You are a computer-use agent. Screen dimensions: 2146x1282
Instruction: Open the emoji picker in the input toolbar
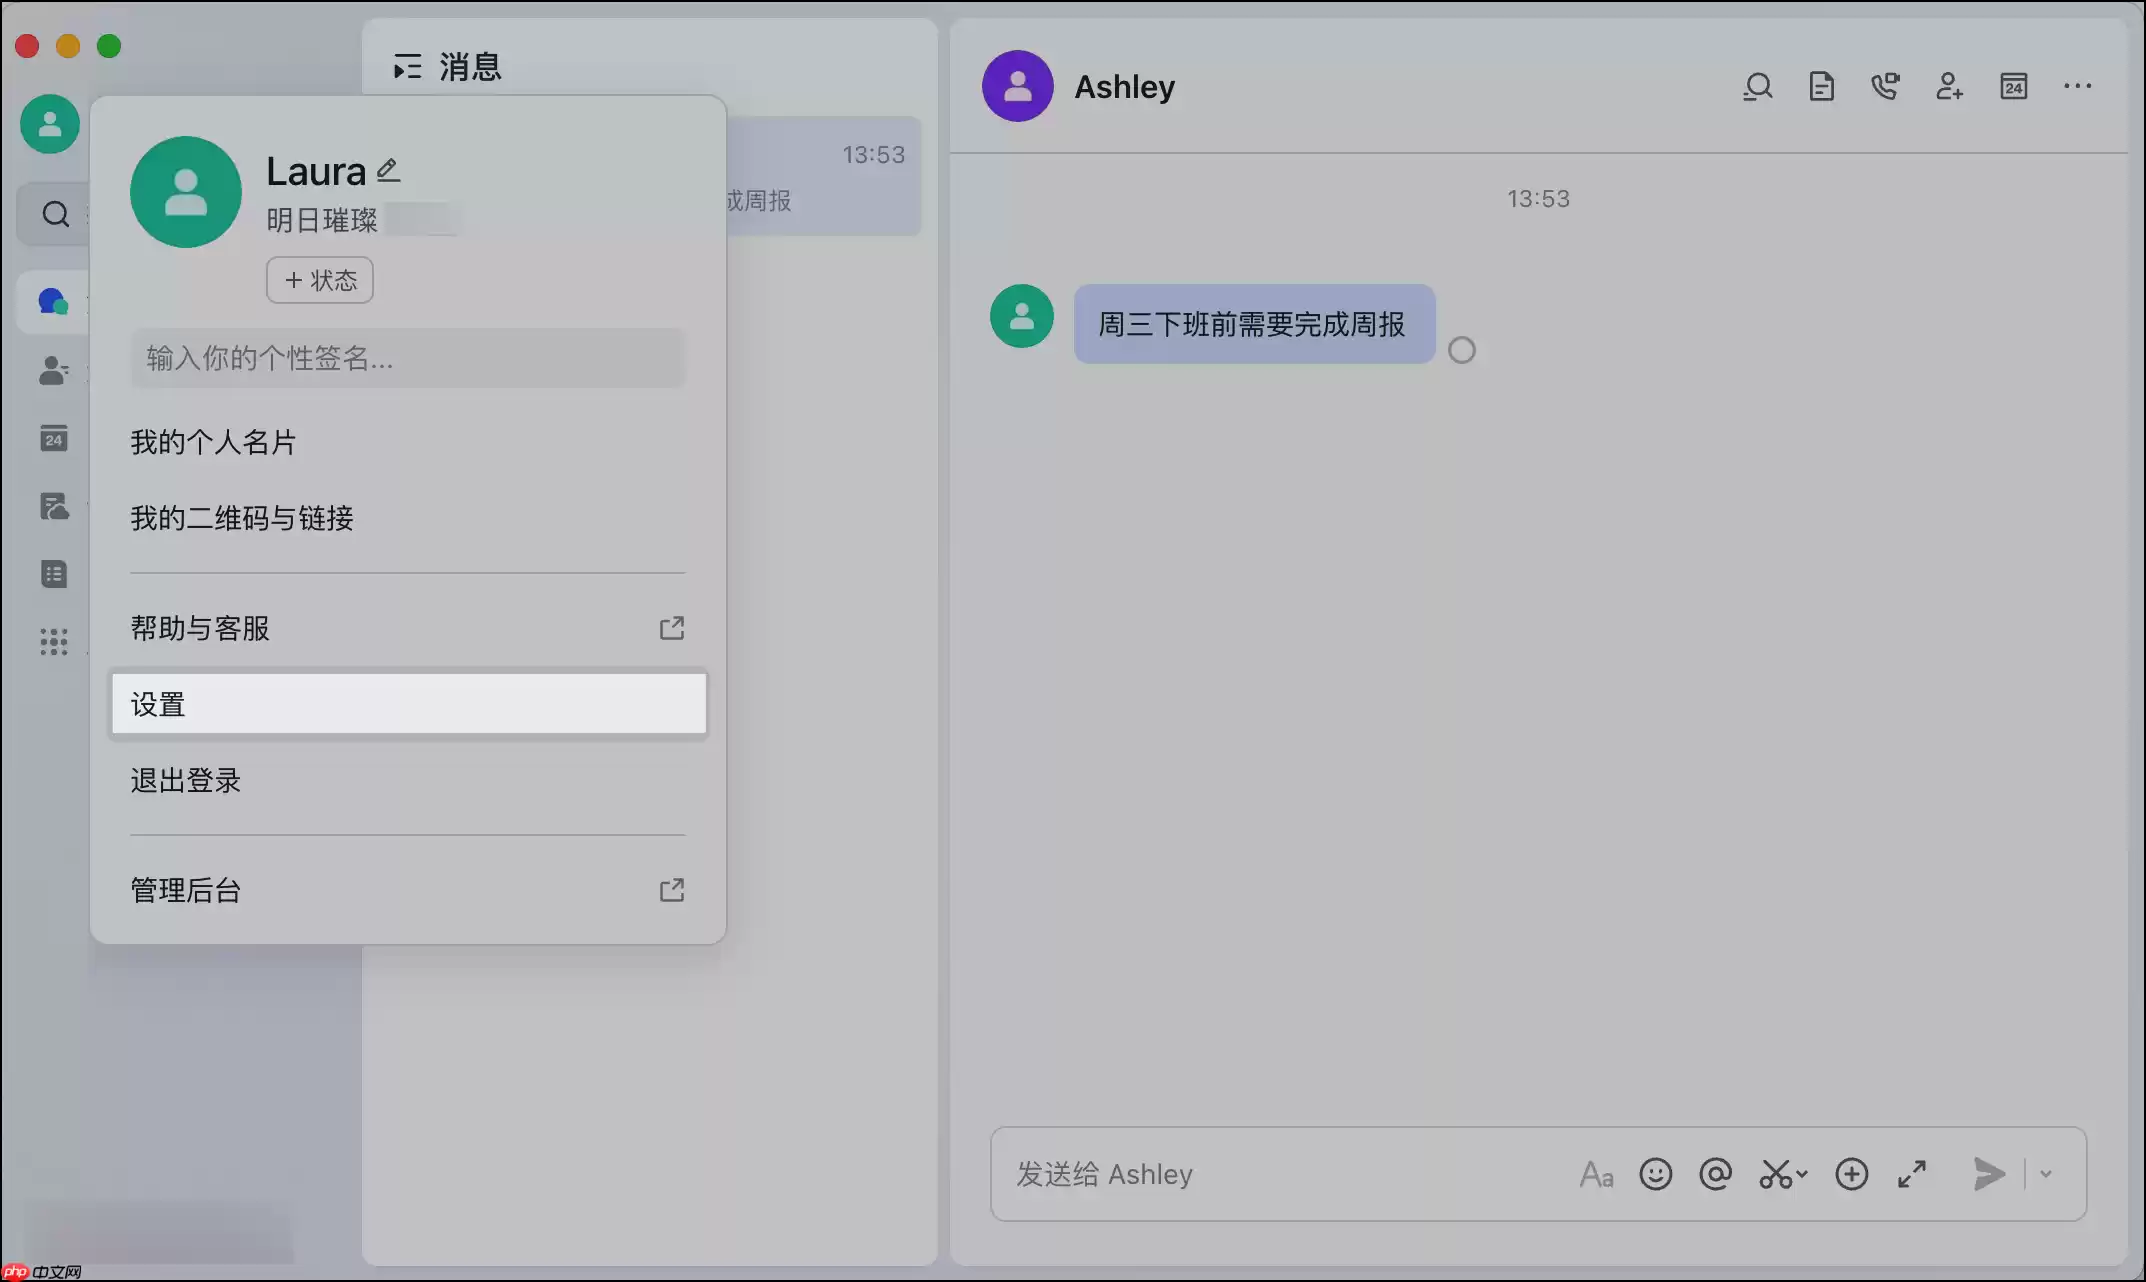(x=1656, y=1174)
